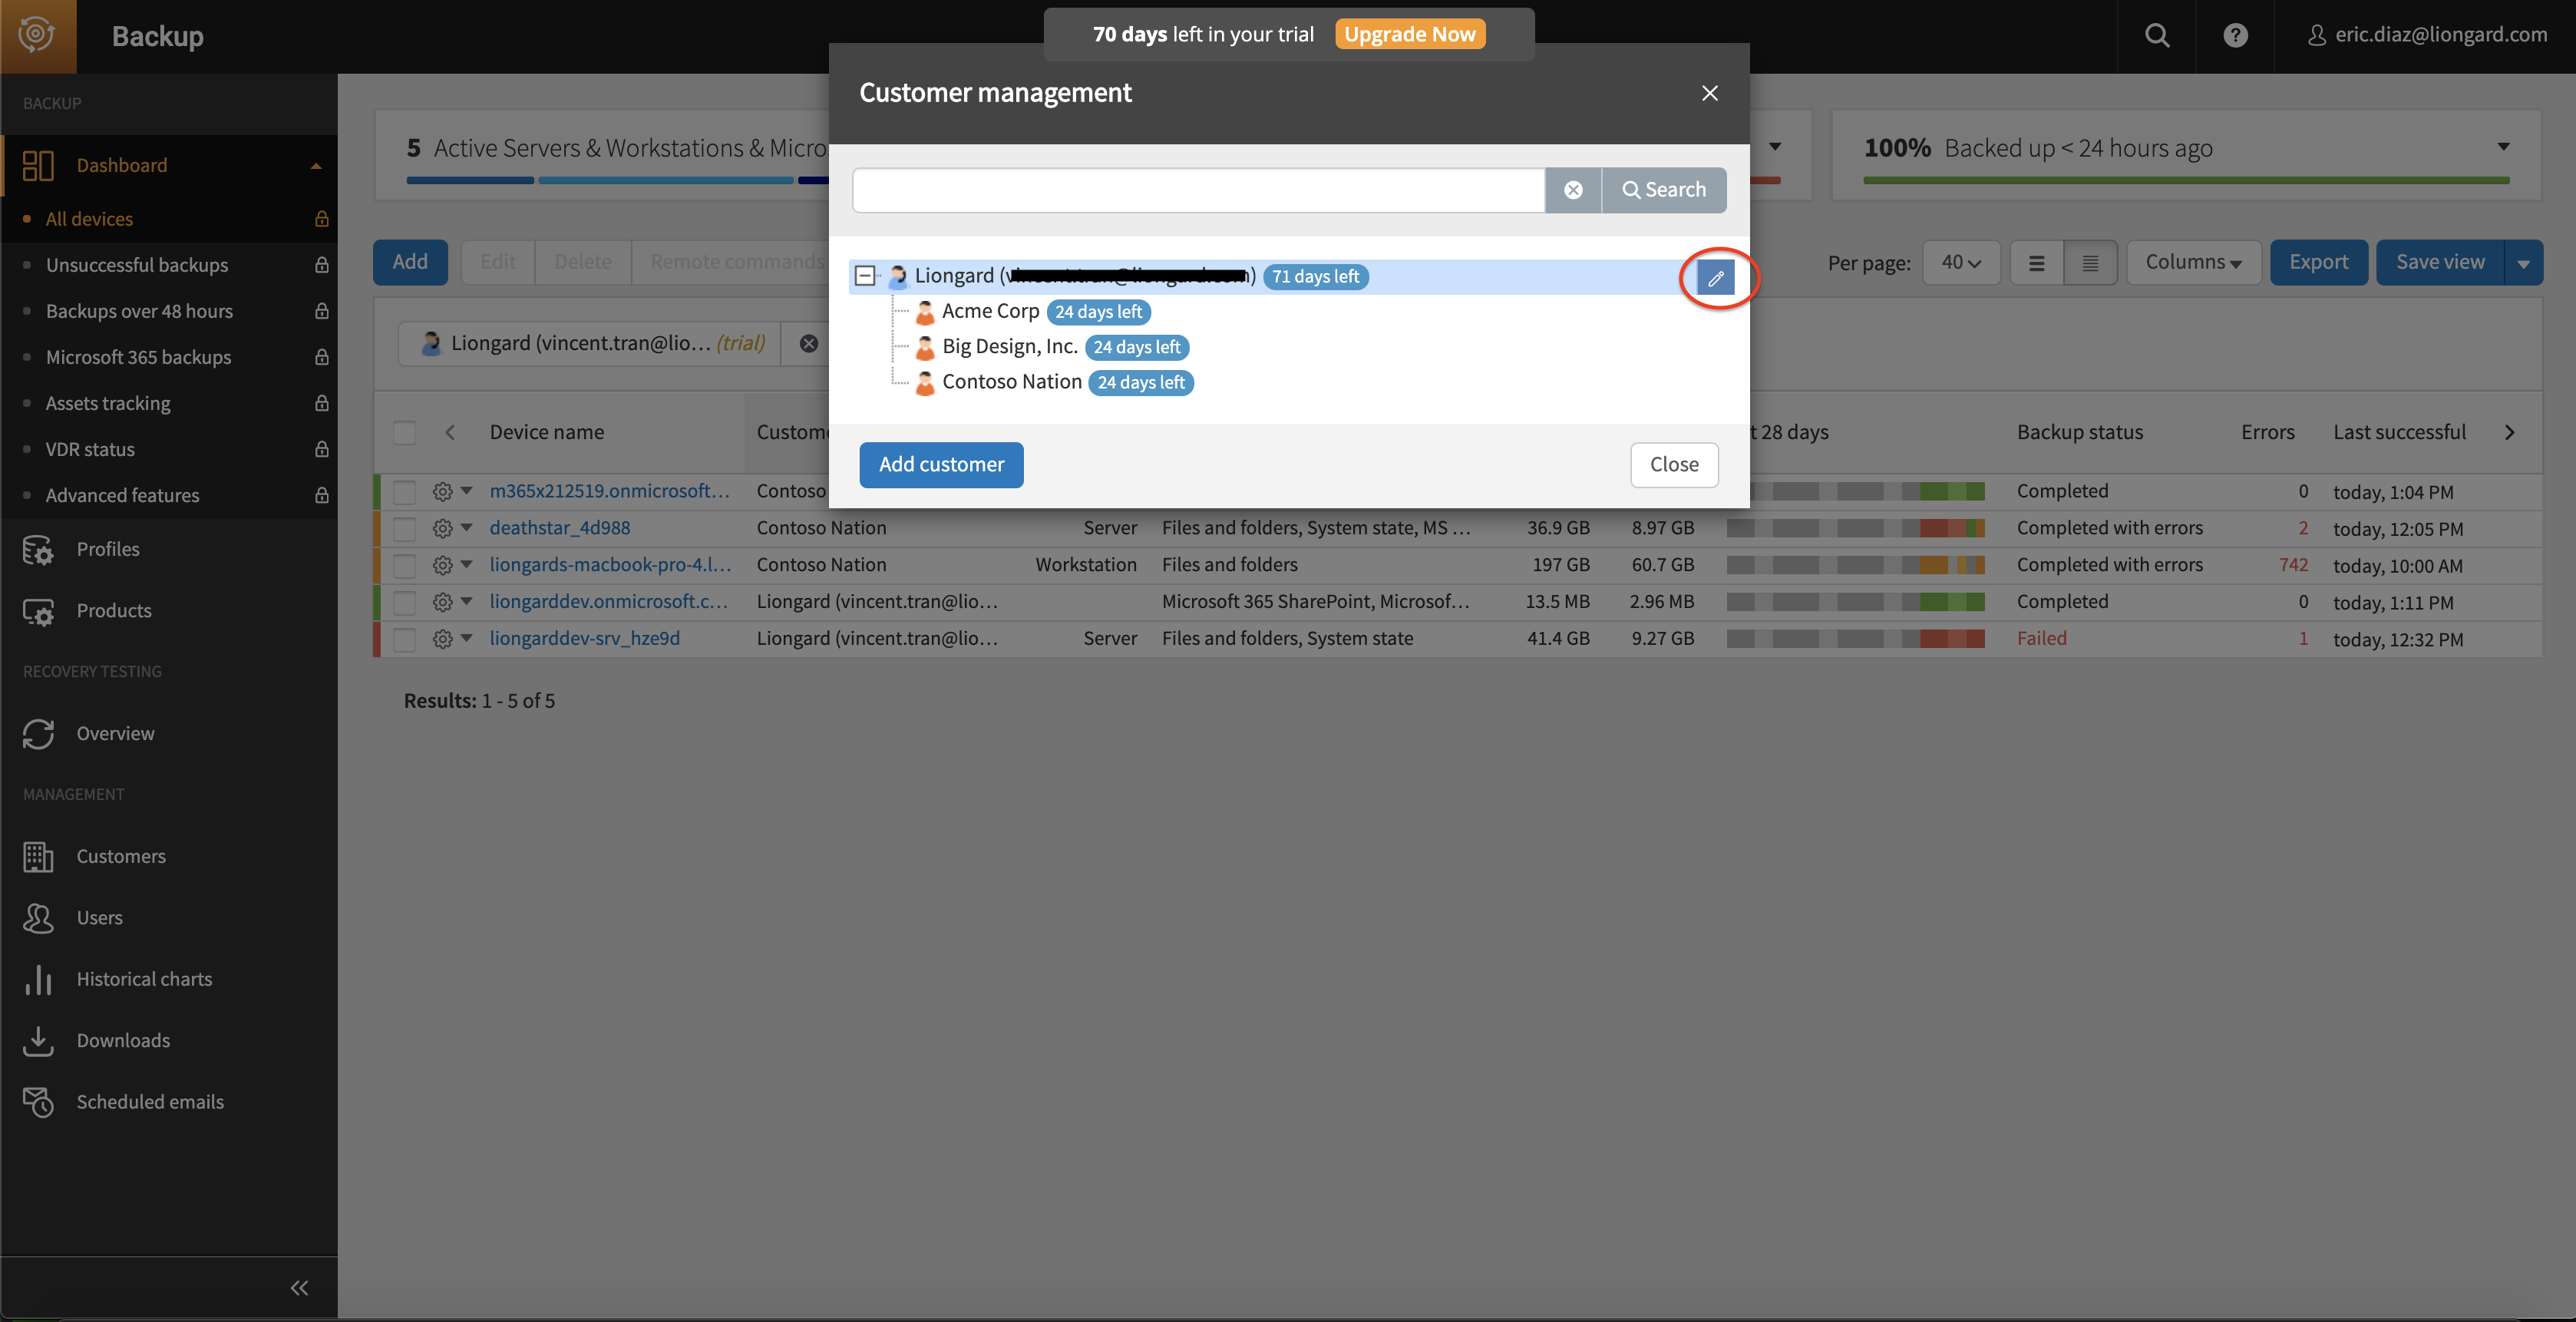Open the Per page 40 dropdown
This screenshot has width=2576, height=1322.
pos(1960,263)
